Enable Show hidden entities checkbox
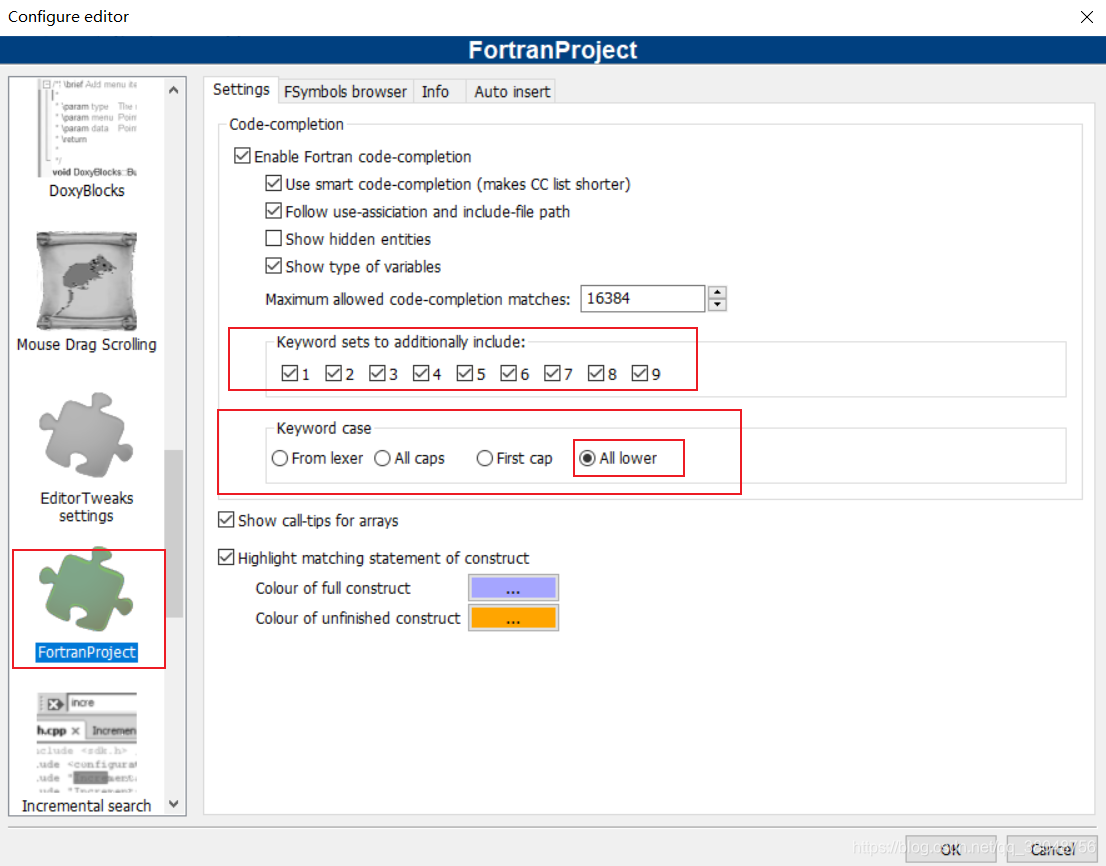Viewport: 1106px width, 866px height. click(273, 238)
